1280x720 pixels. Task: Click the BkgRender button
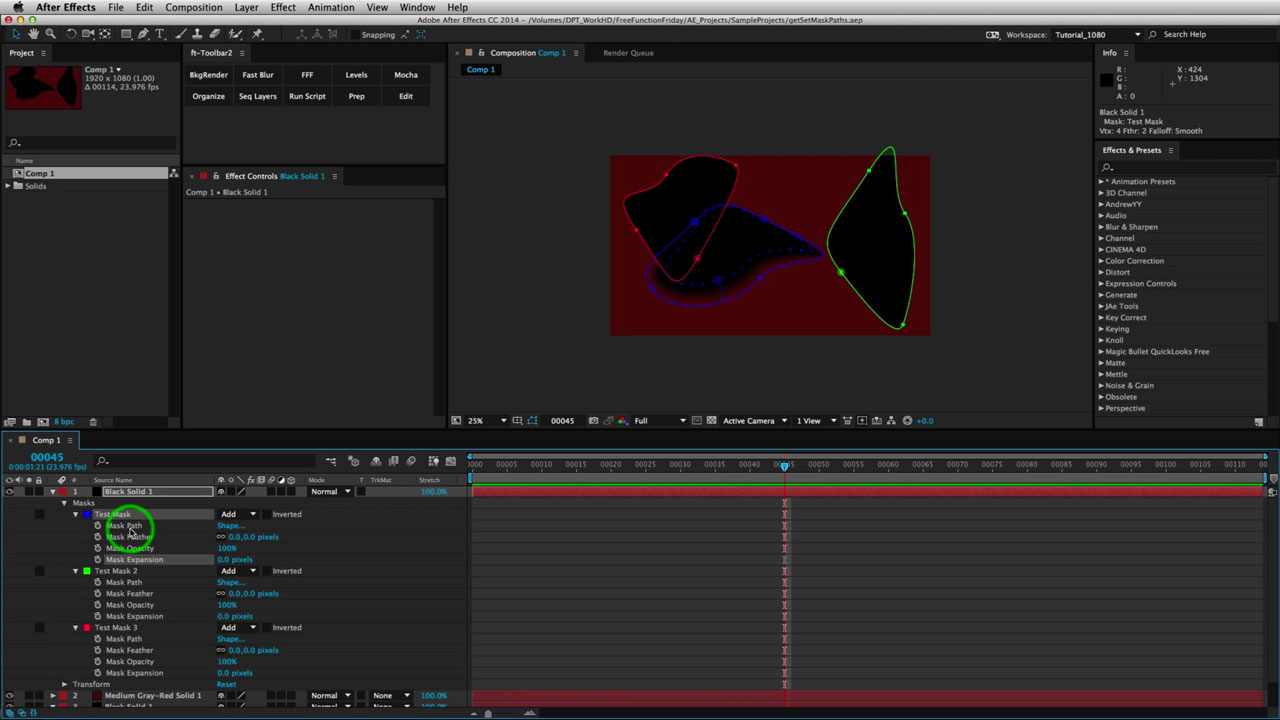point(208,75)
